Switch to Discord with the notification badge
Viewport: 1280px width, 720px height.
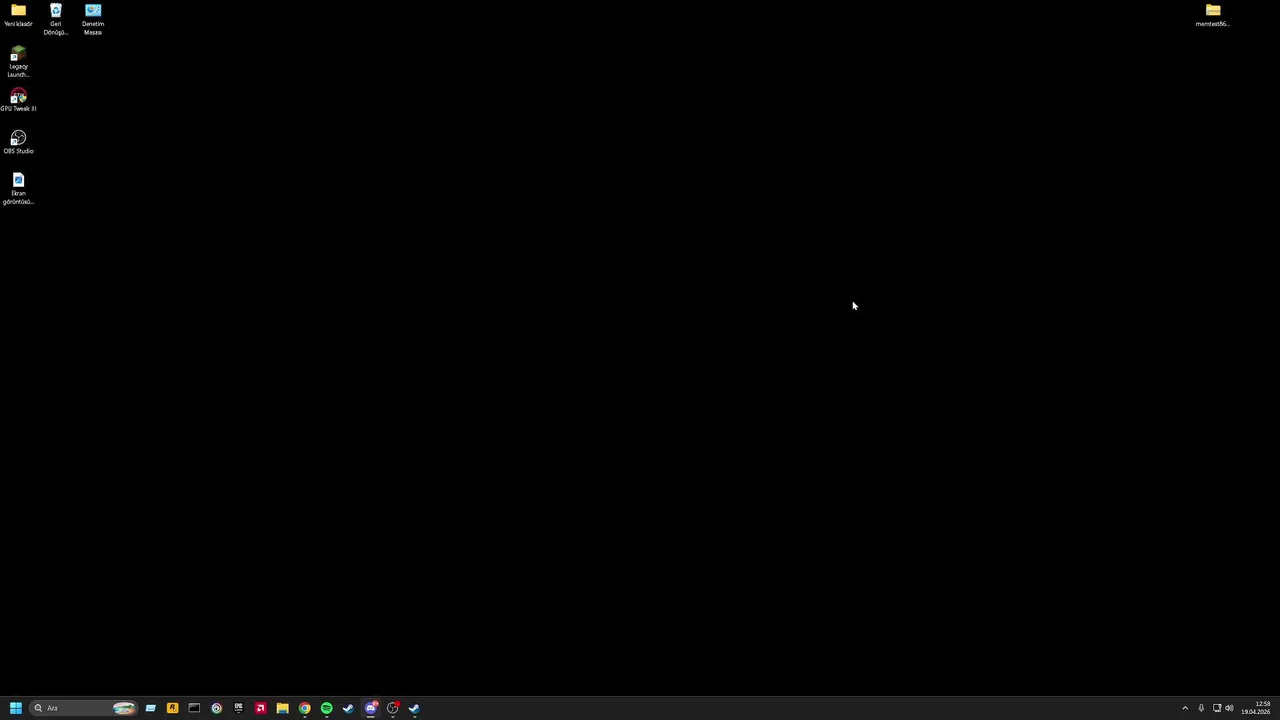click(370, 708)
